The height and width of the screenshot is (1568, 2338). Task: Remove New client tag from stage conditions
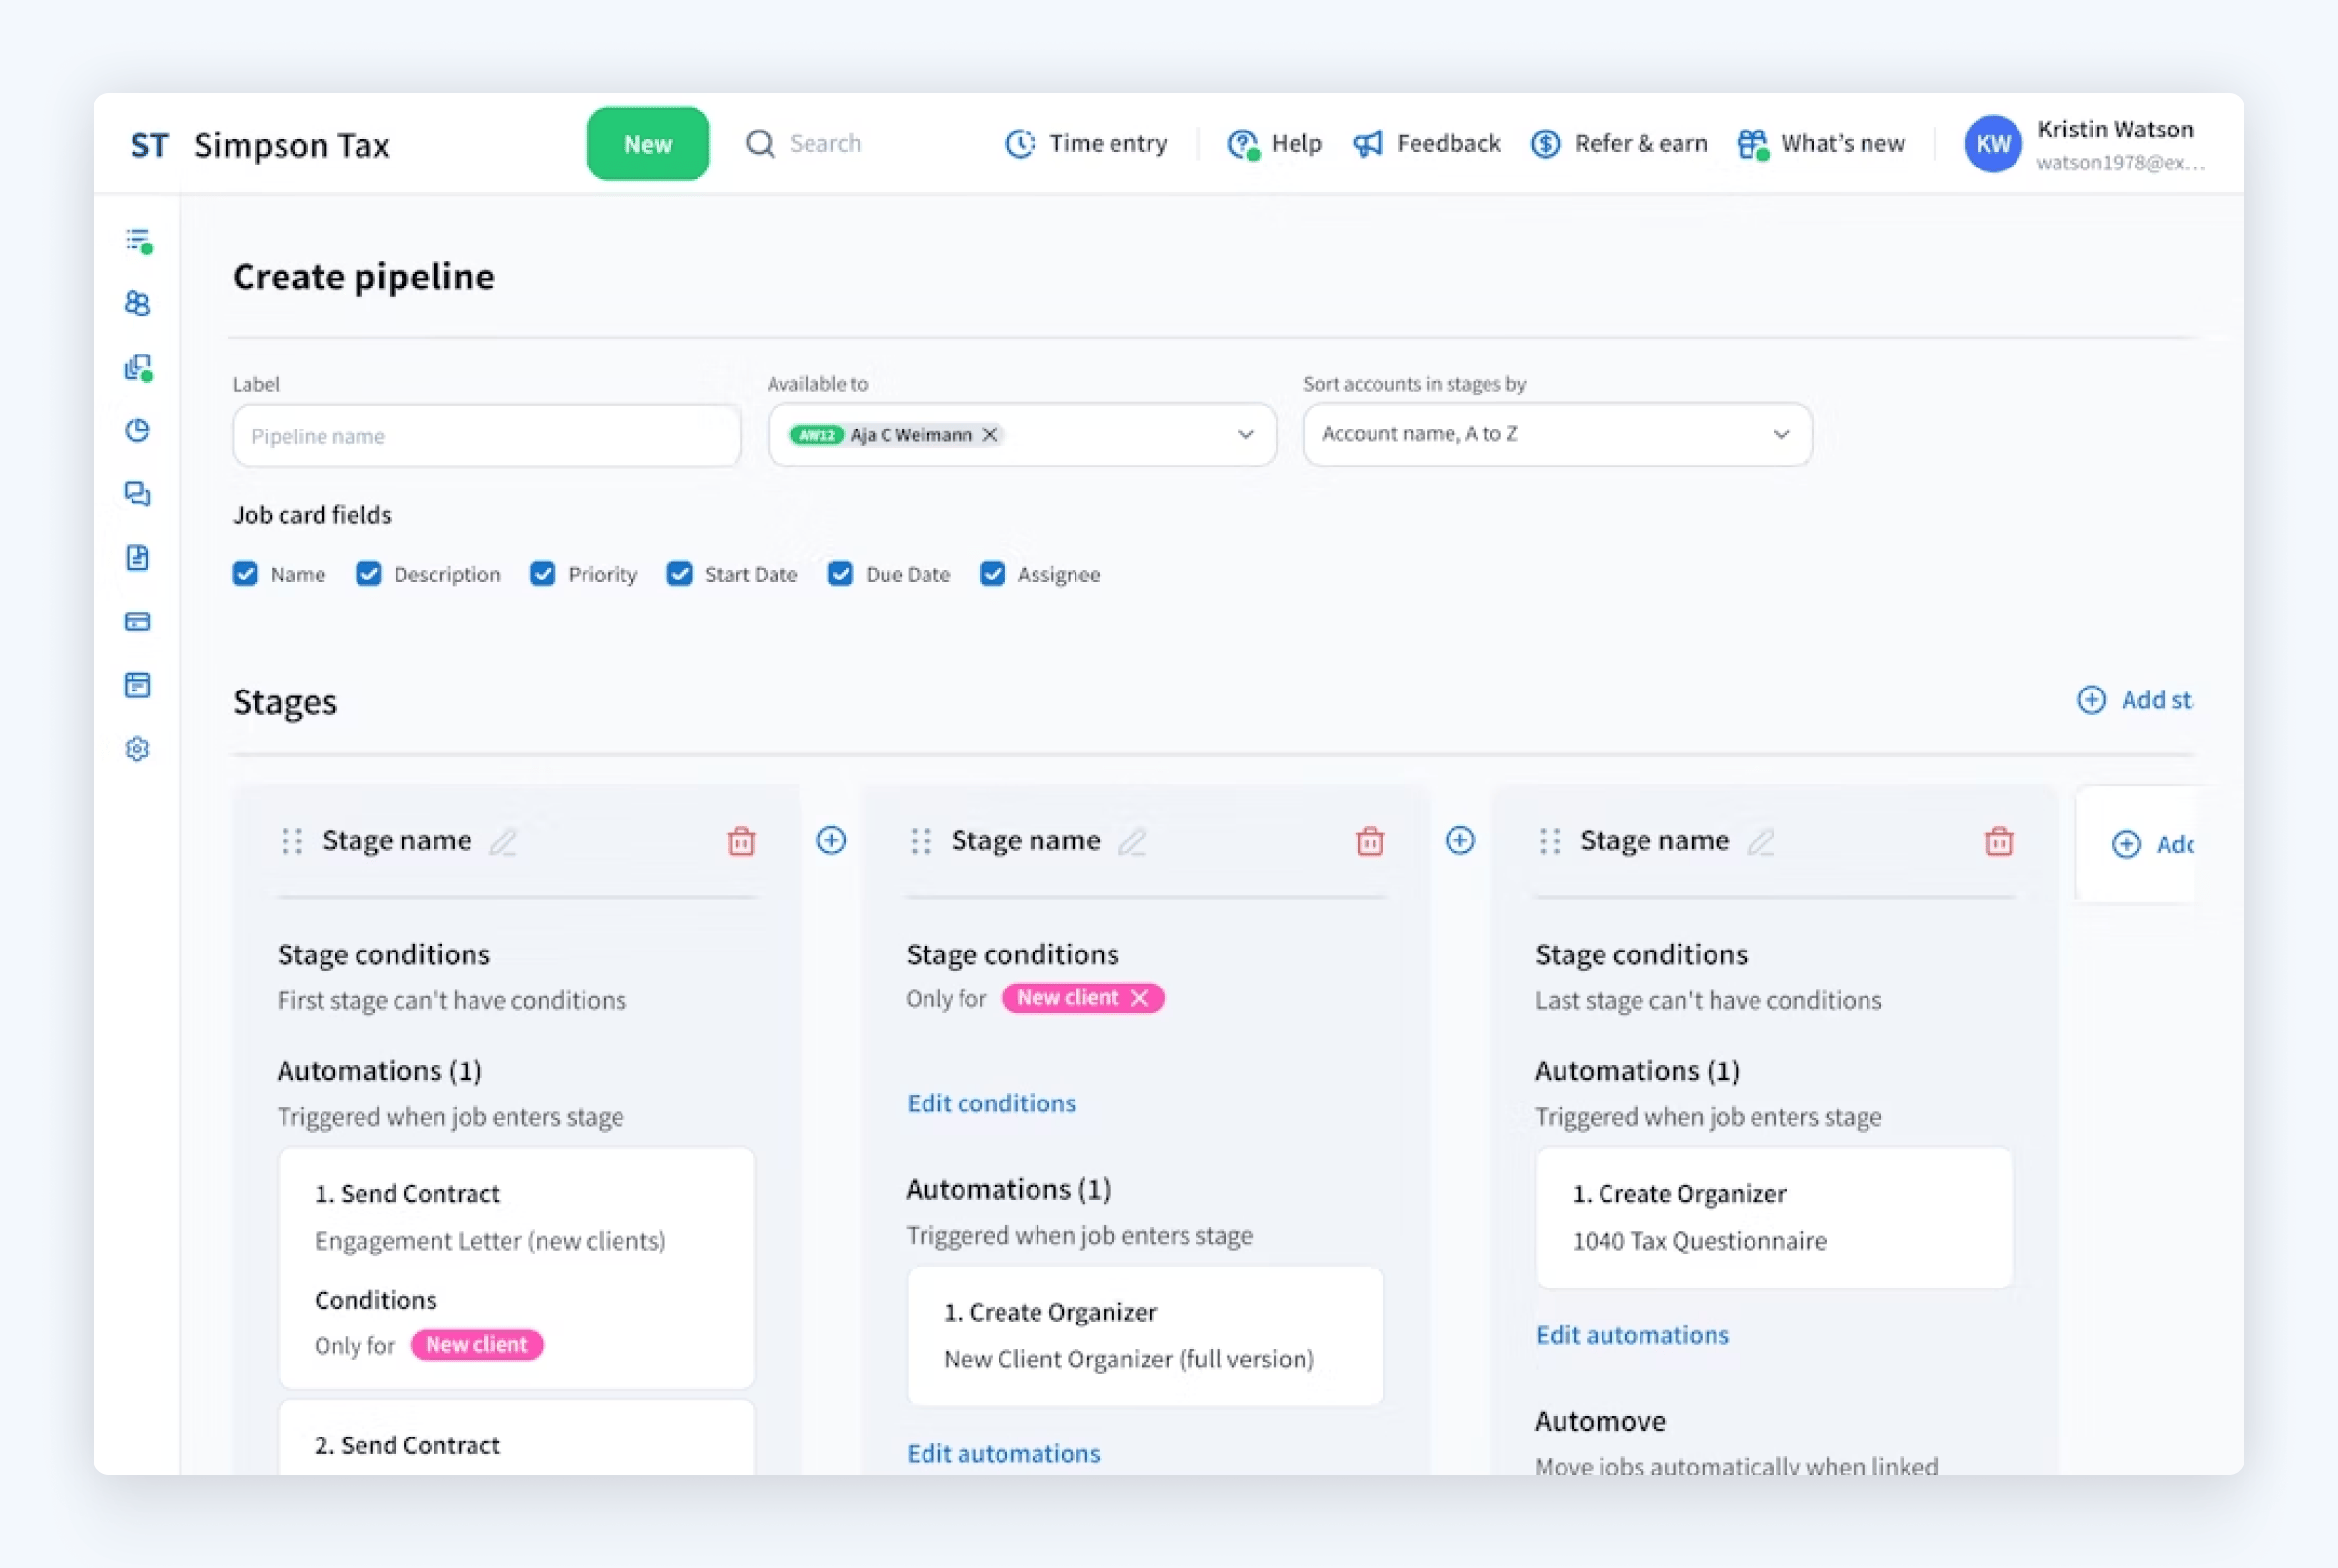[x=1139, y=998]
